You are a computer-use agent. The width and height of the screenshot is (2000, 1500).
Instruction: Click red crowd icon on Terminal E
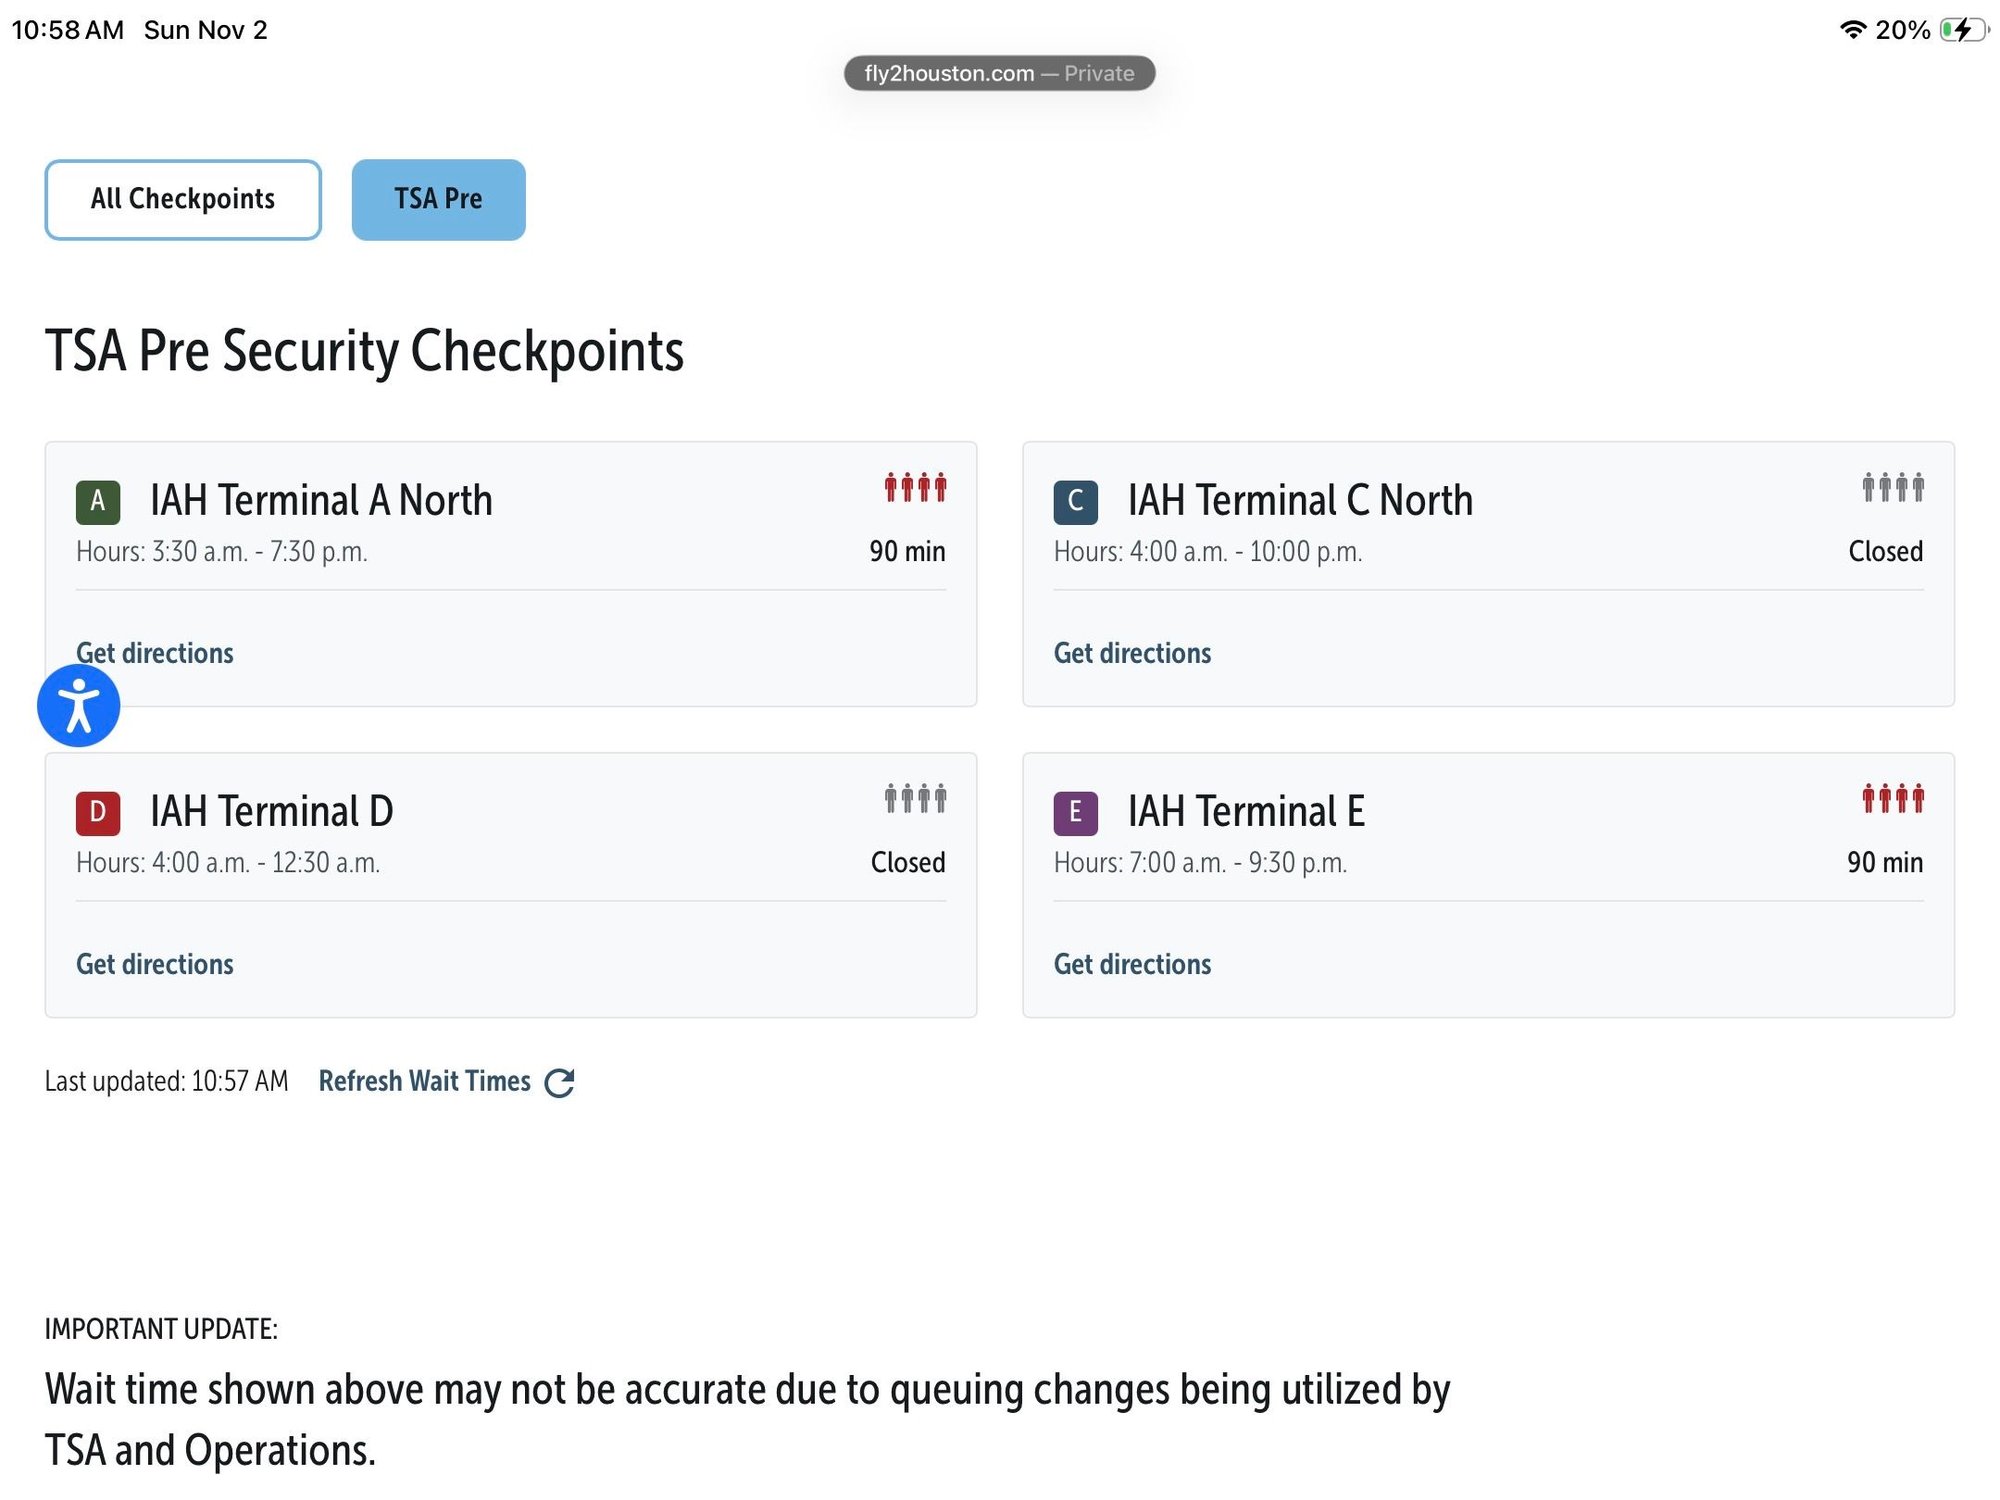(x=1892, y=799)
